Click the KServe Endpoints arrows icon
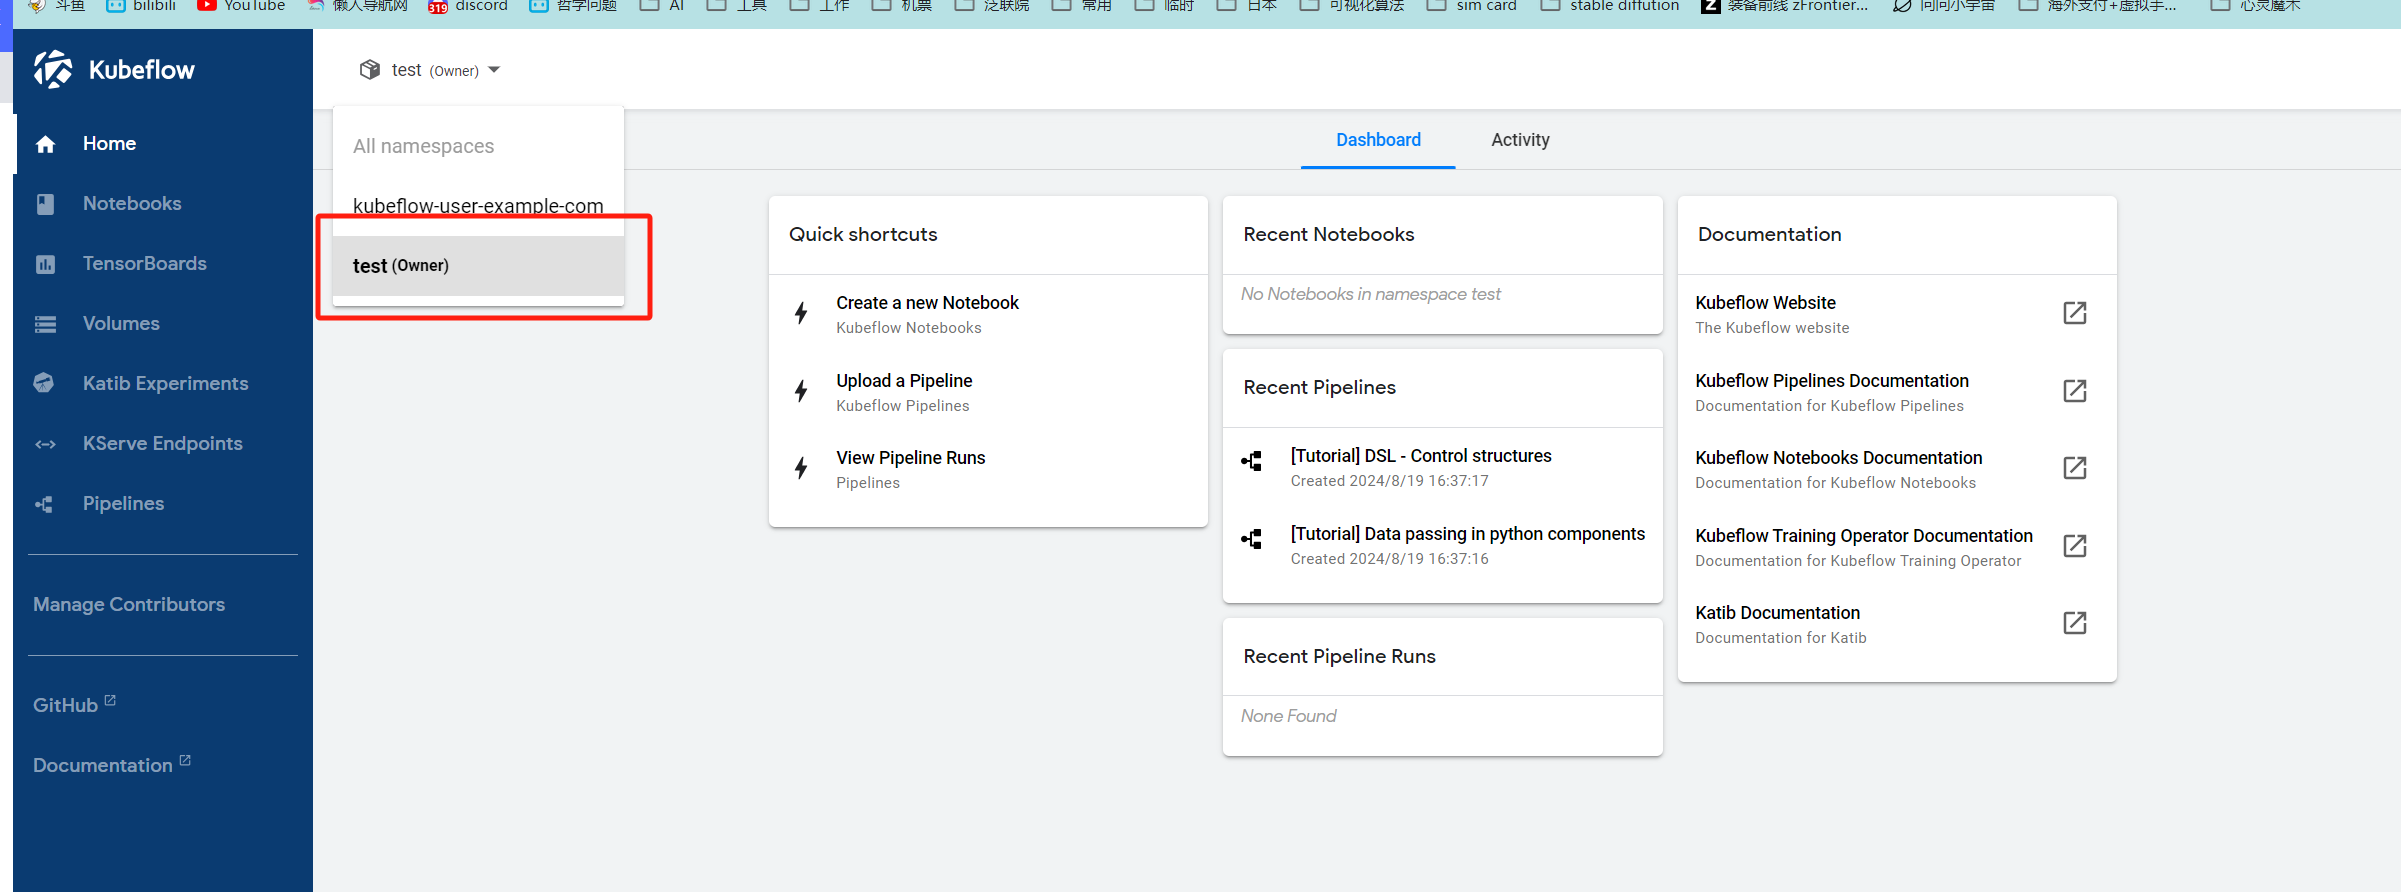 45,444
